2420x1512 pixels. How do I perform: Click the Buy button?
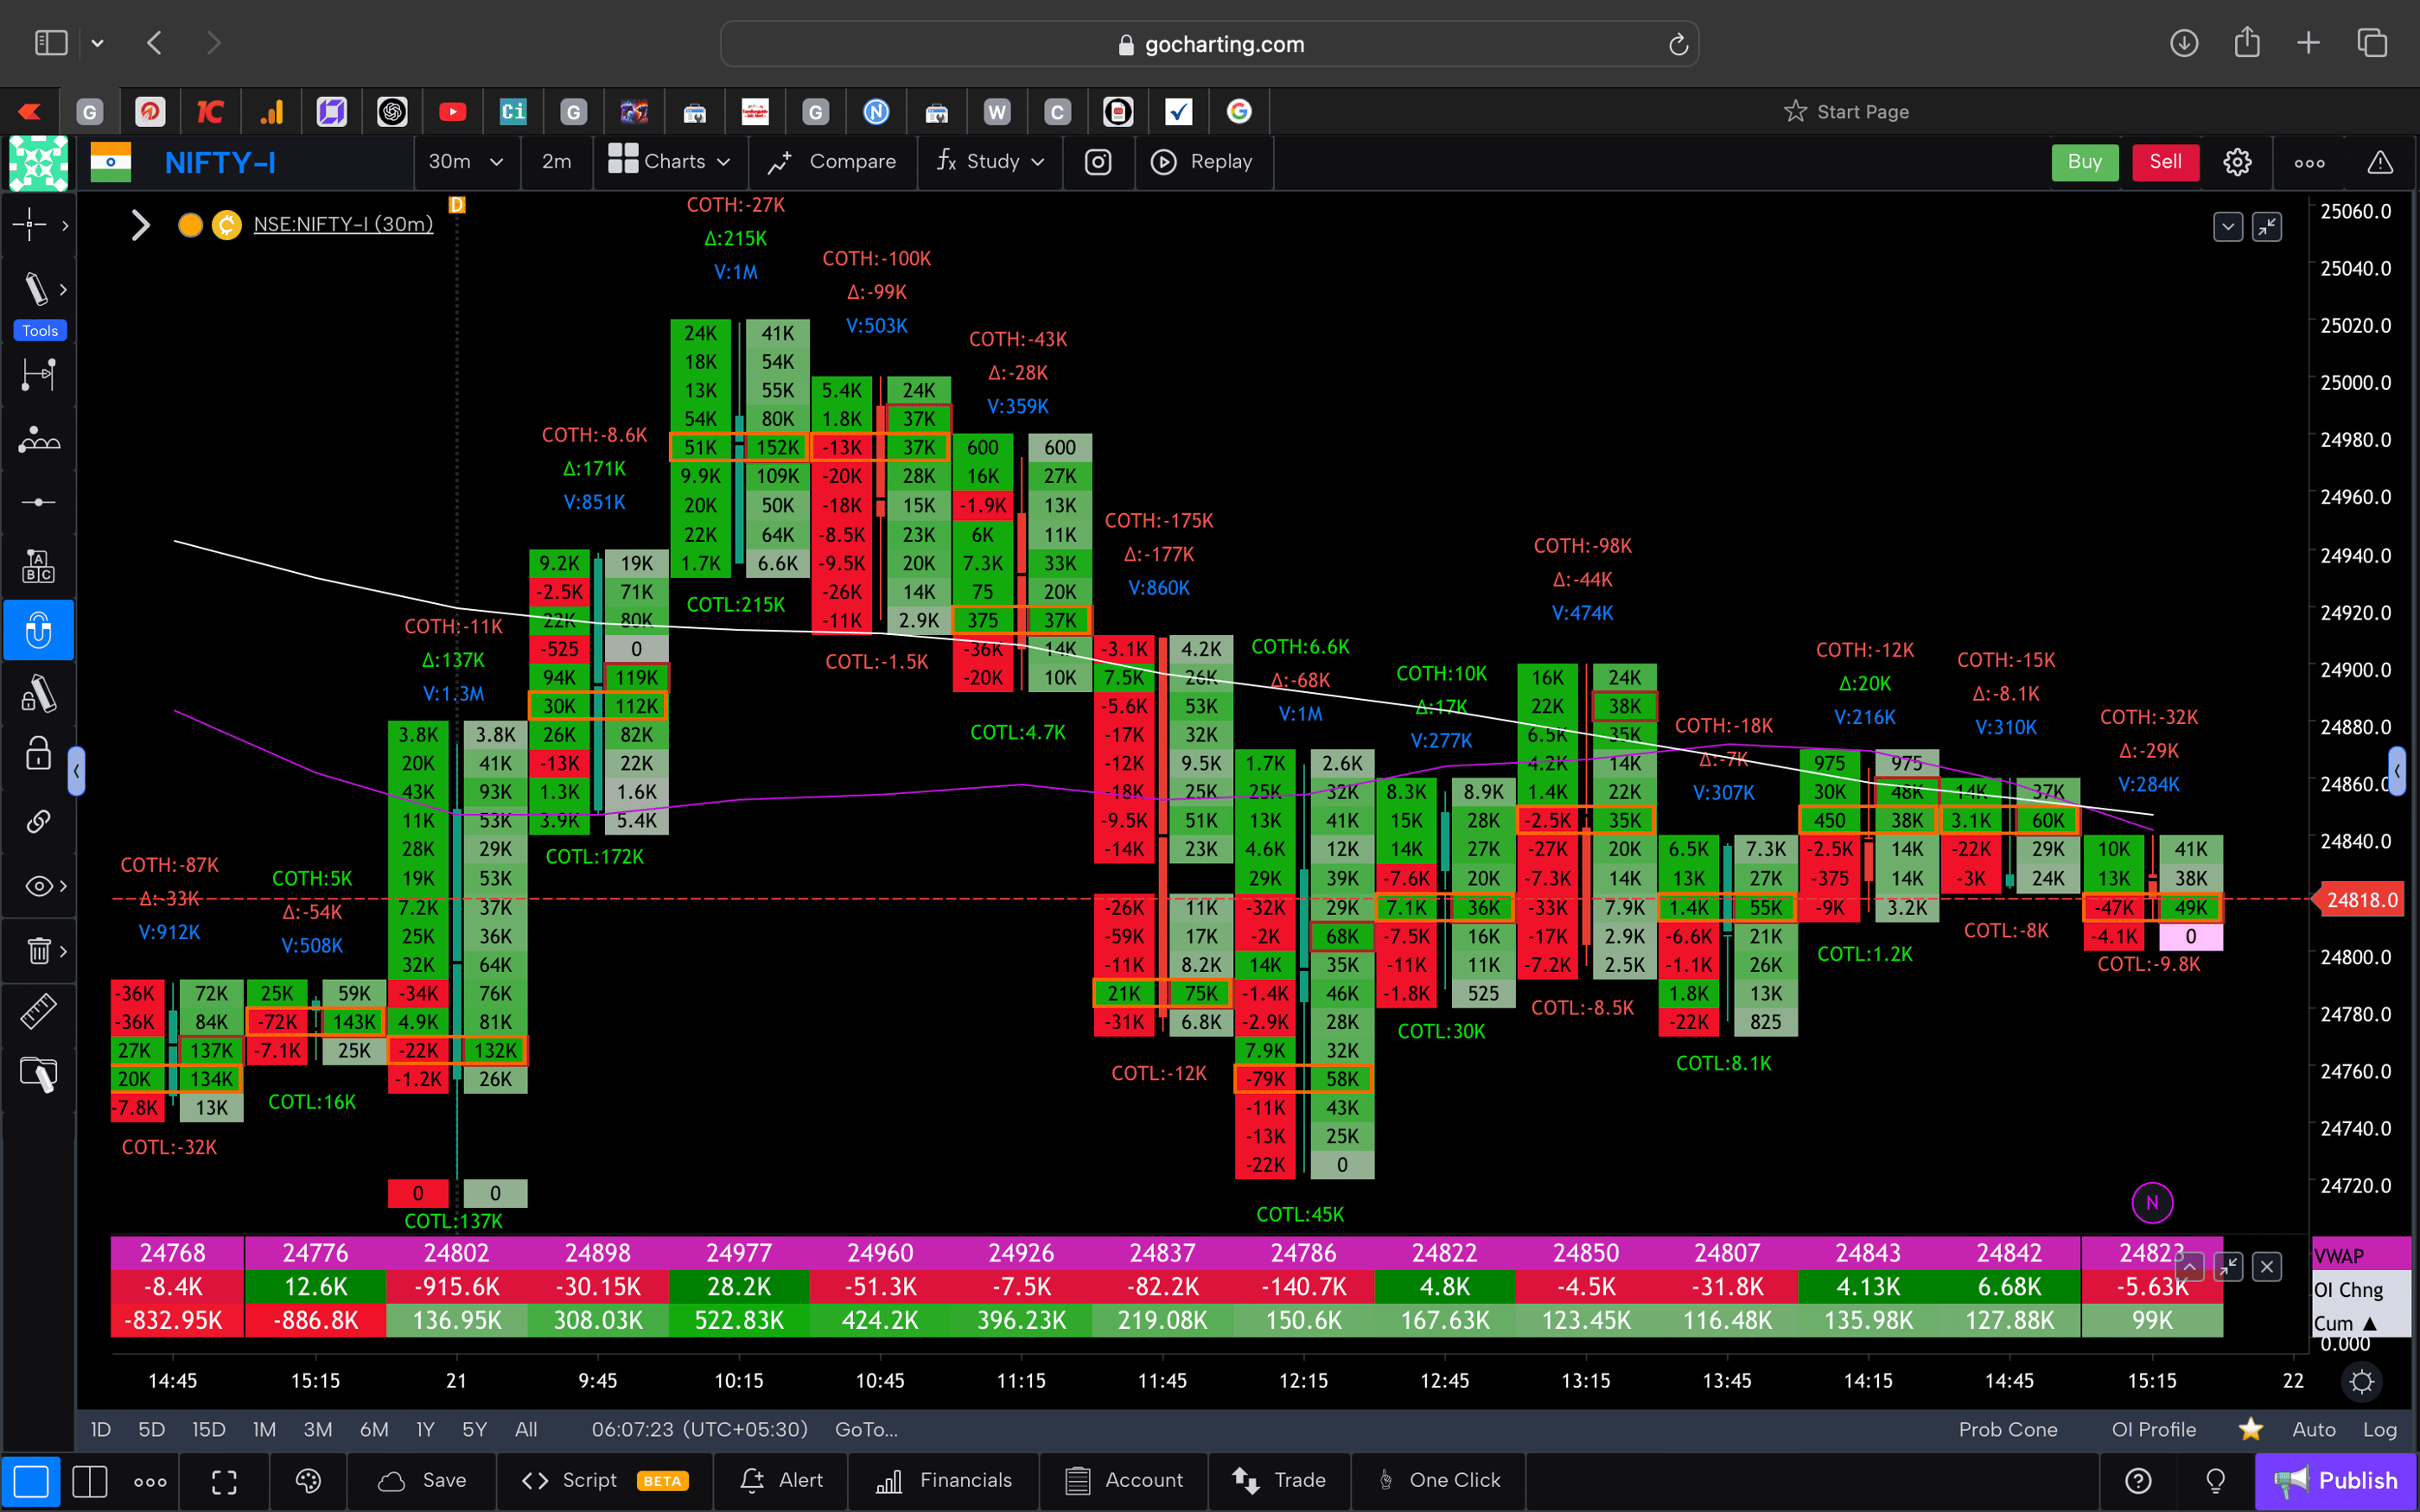[x=2084, y=162]
